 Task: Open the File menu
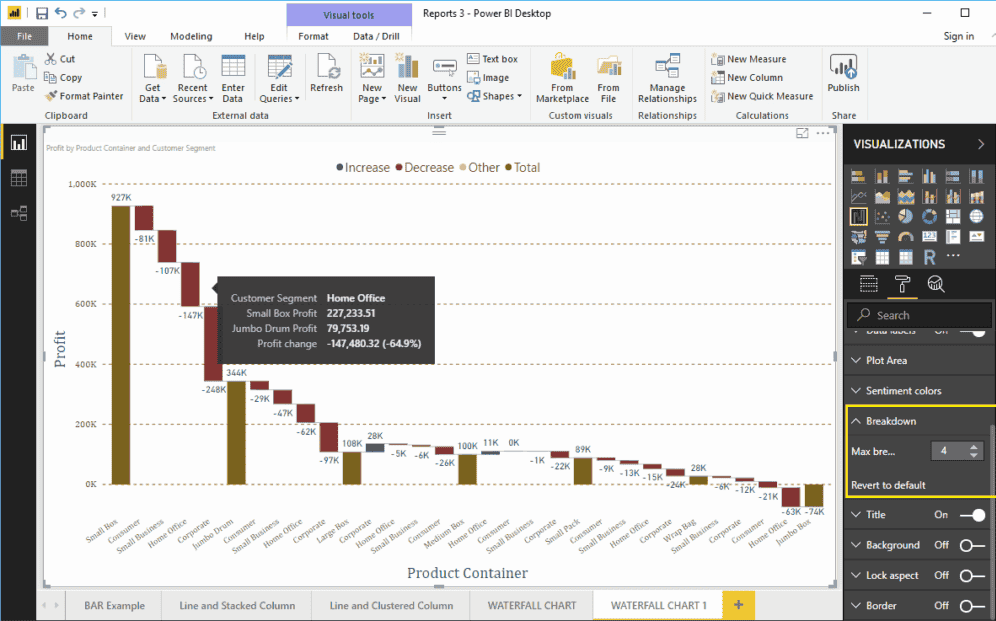pos(24,36)
